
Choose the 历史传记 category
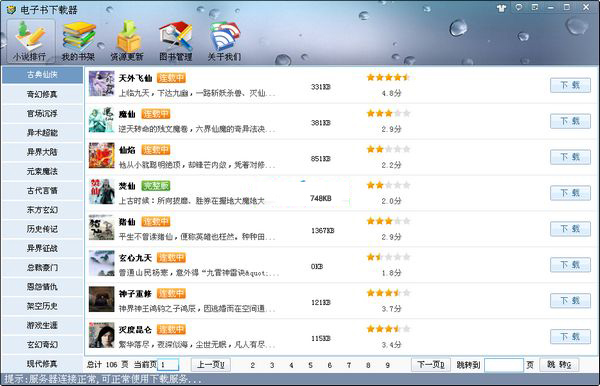(42, 229)
